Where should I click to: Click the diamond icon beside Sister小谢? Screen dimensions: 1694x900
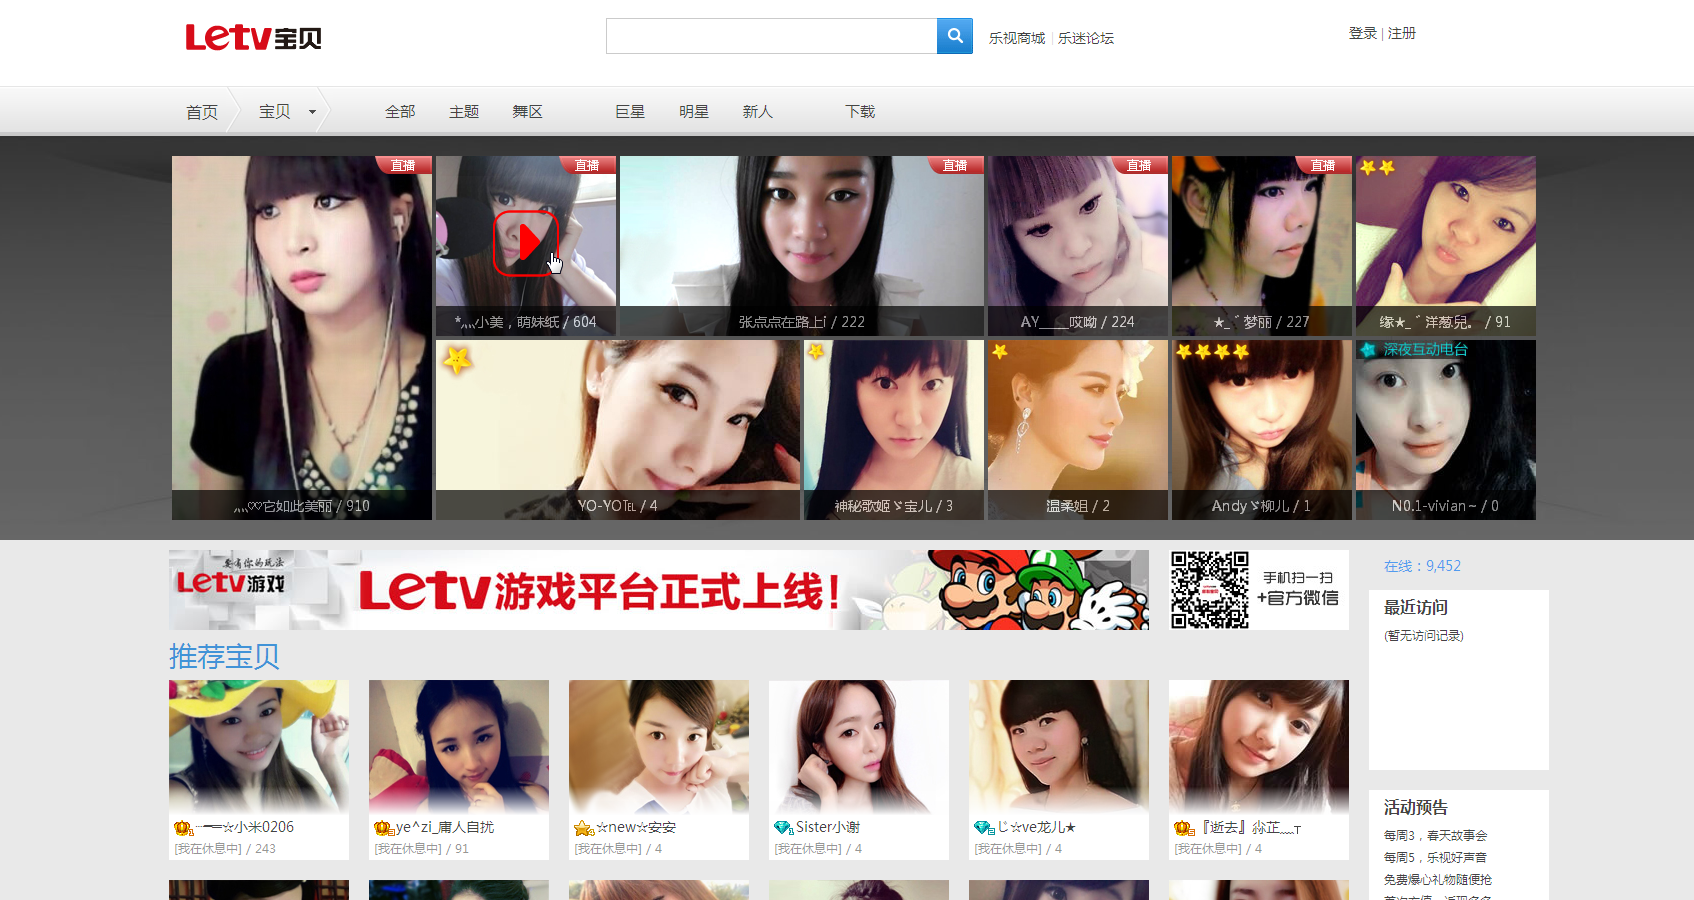click(x=784, y=828)
